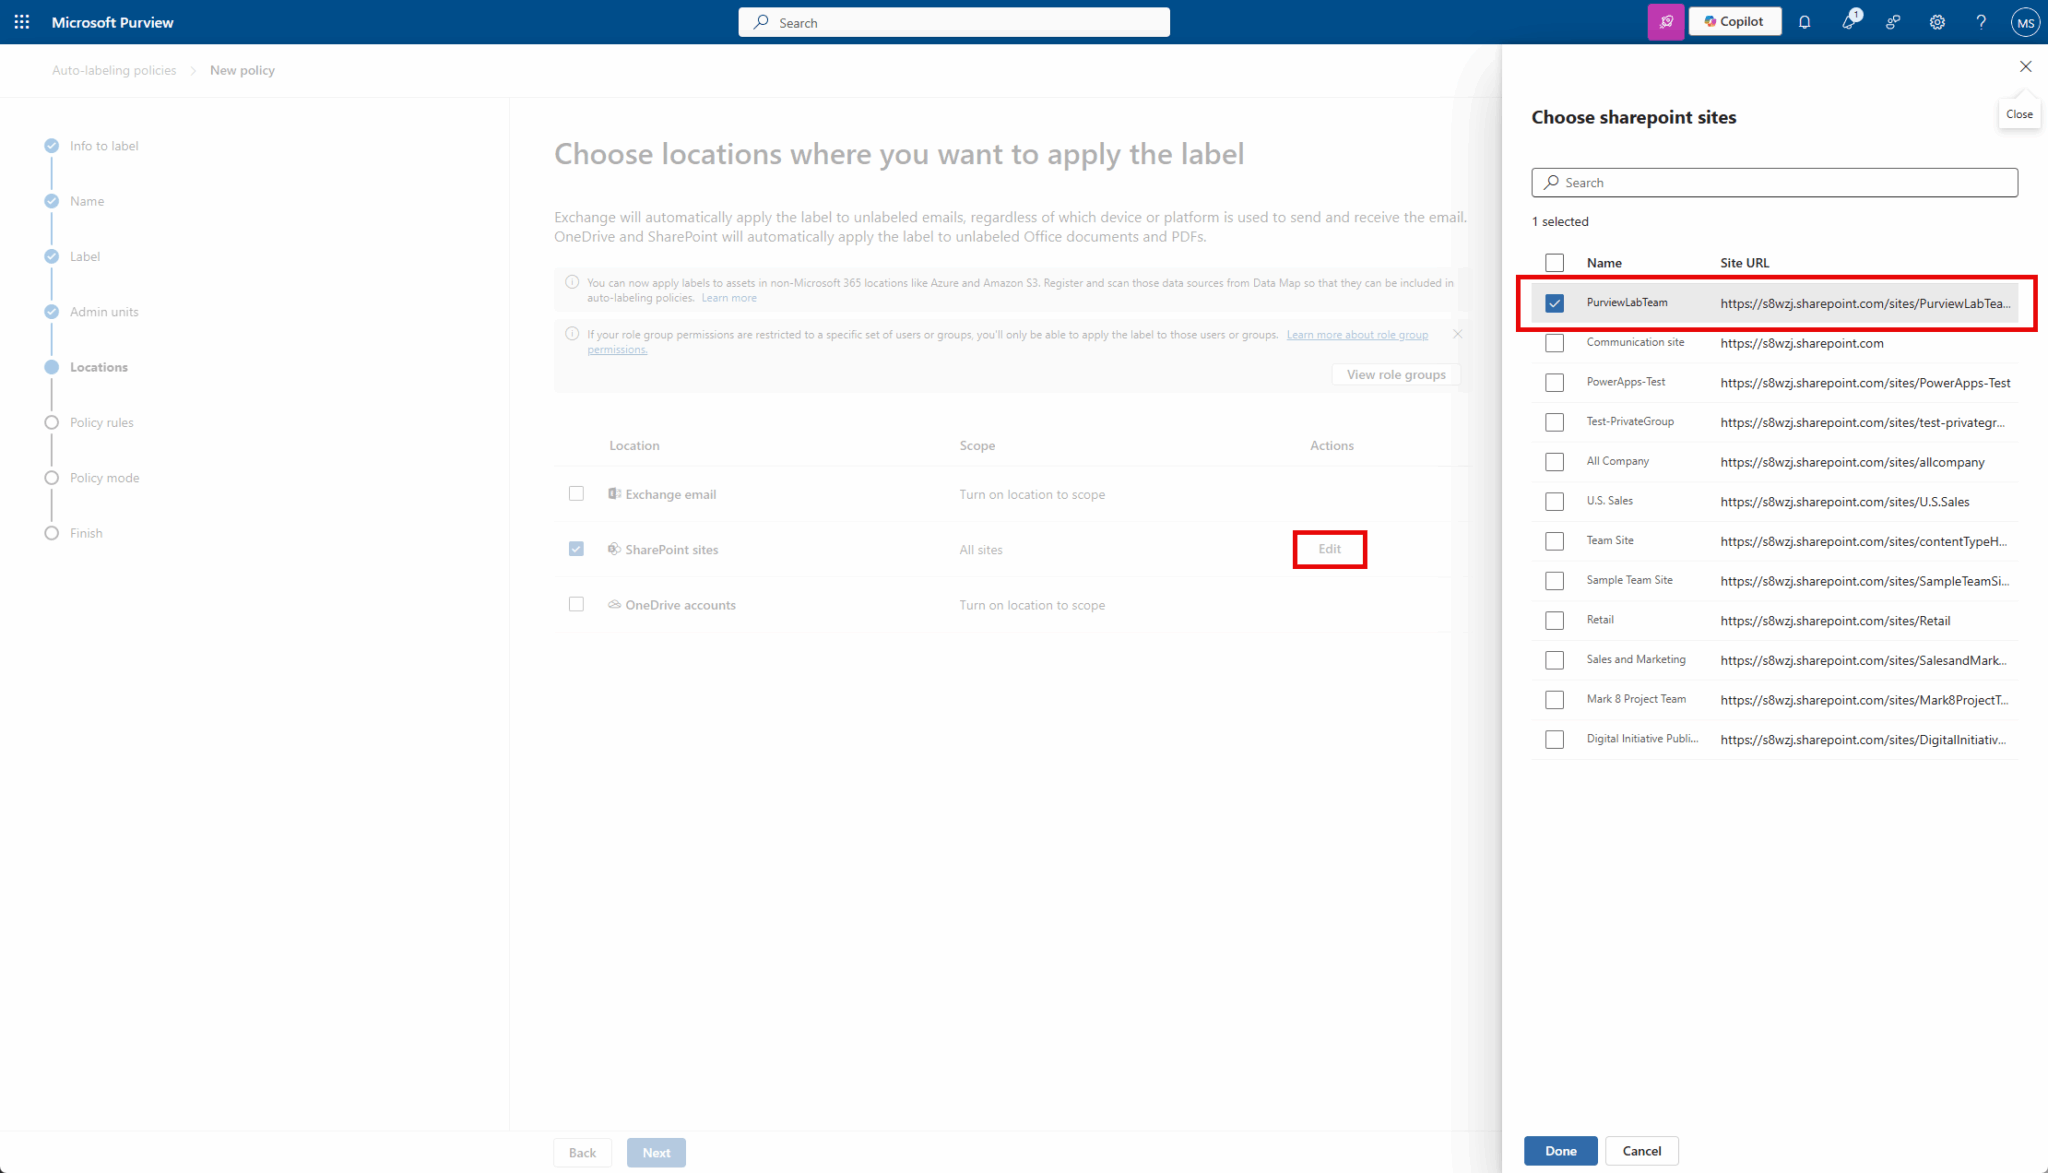This screenshot has height=1173, width=2048.
Task: Go to Auto-labeling policies breadcrumb
Action: 113,70
